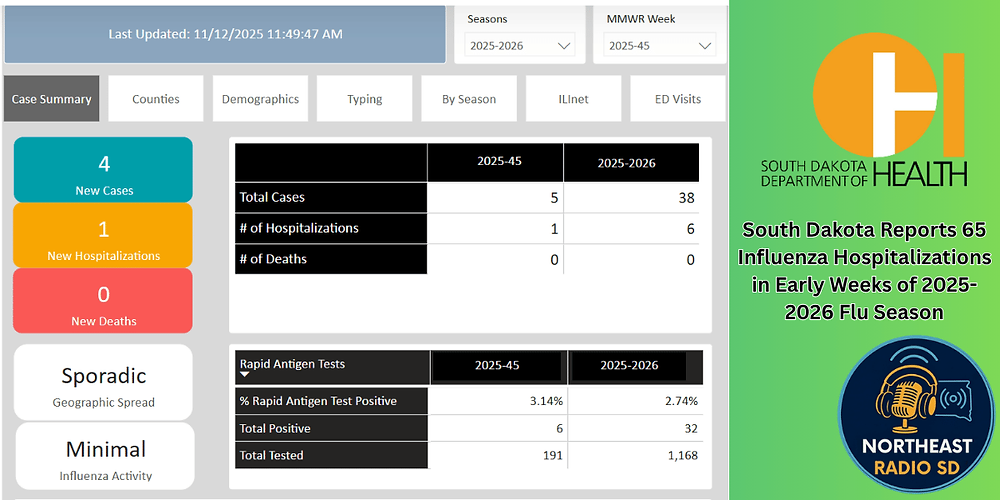Select the Demographics tab

(260, 99)
